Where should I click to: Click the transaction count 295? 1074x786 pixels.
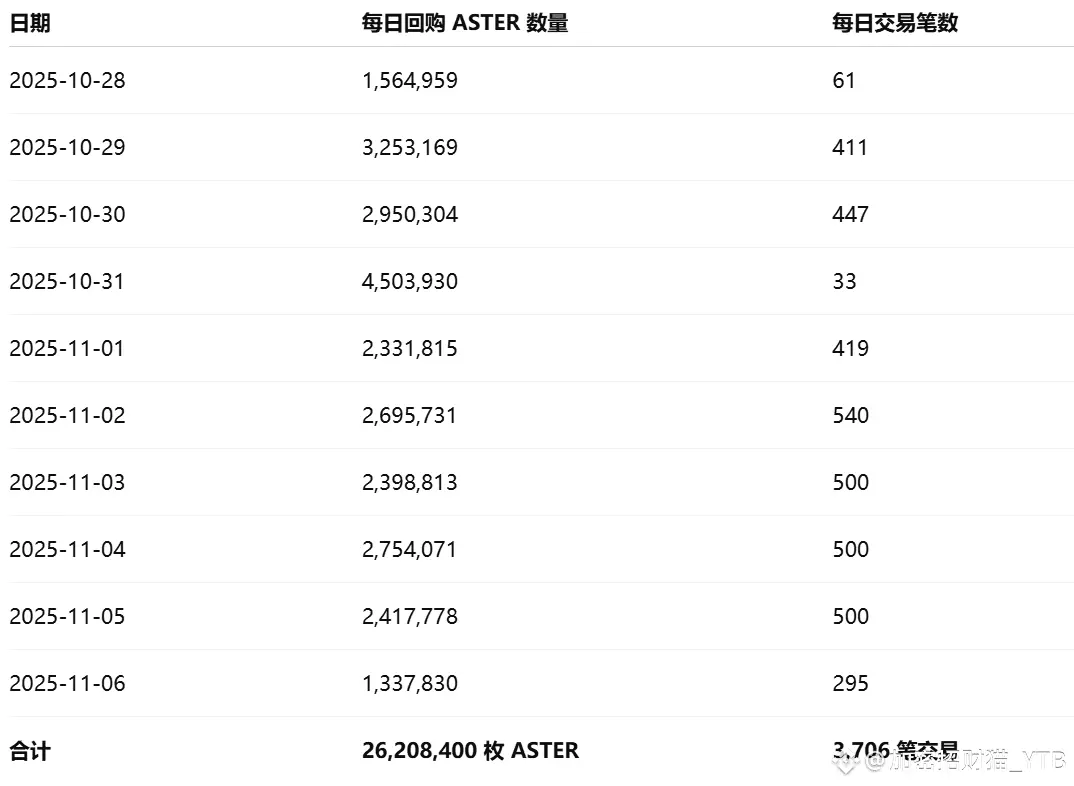pyautogui.click(x=850, y=683)
